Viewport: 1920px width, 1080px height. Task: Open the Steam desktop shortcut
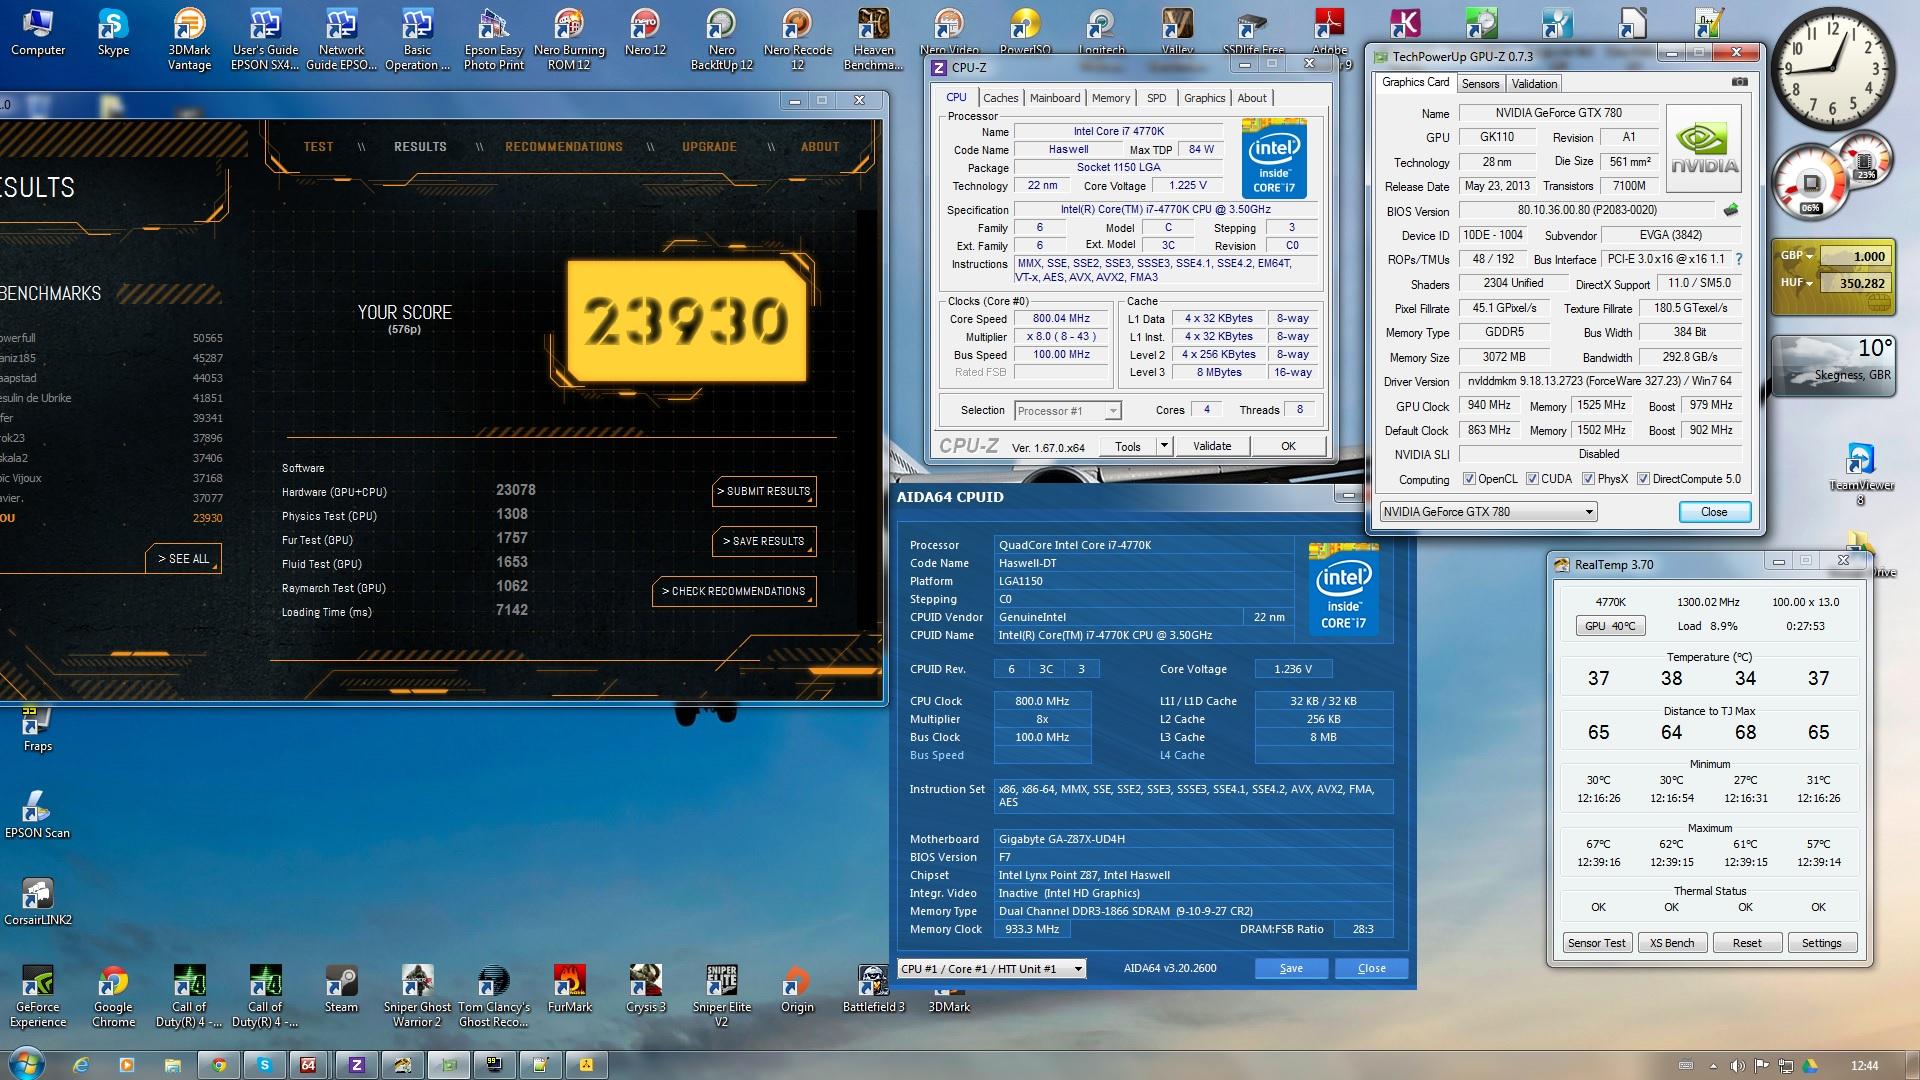click(x=341, y=990)
